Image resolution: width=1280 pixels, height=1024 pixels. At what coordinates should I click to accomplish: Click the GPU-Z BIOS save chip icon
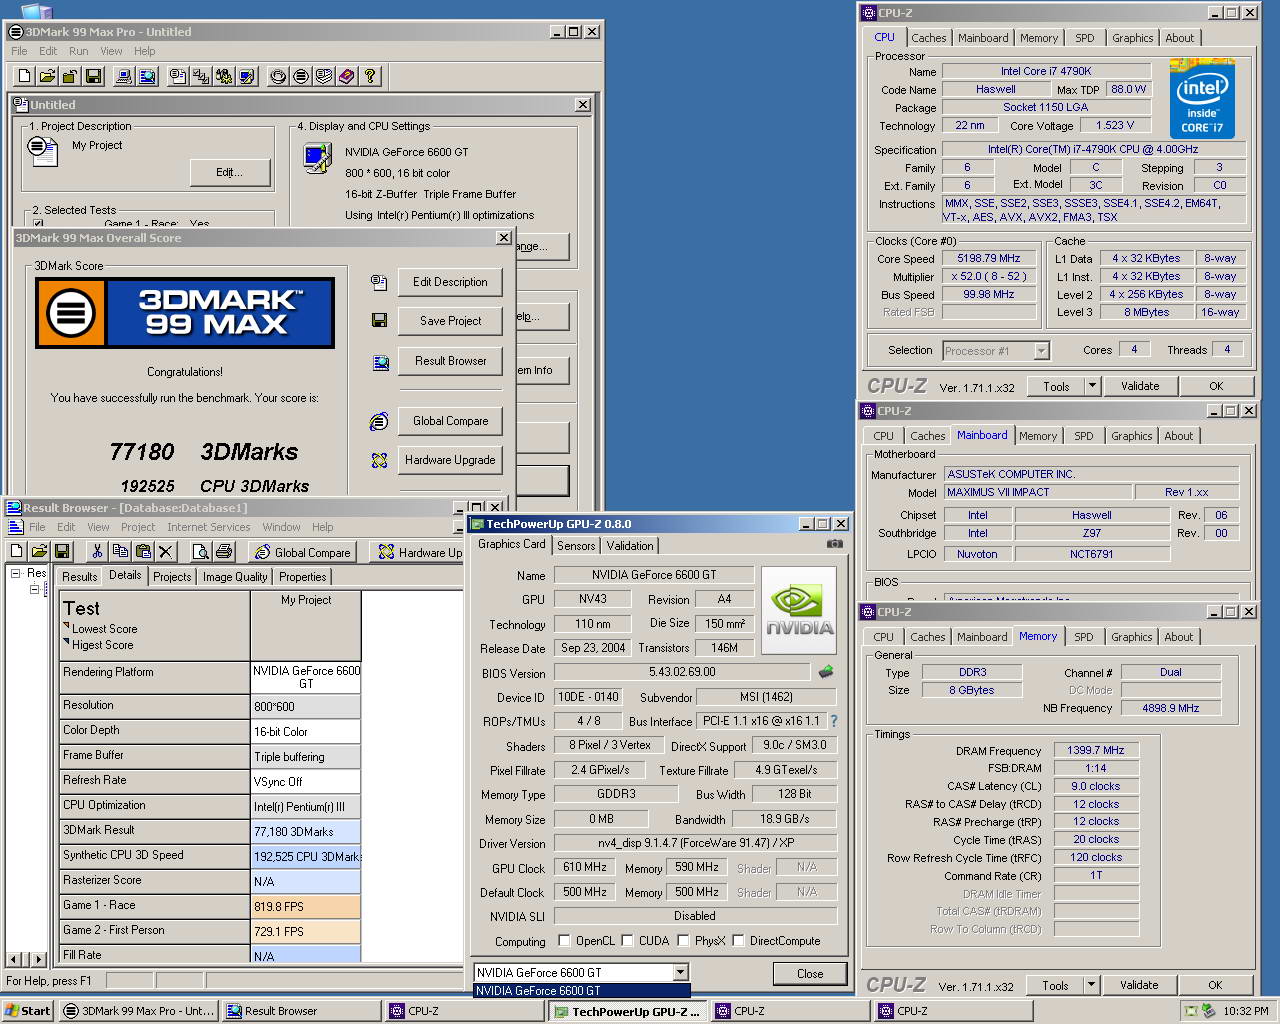(826, 672)
